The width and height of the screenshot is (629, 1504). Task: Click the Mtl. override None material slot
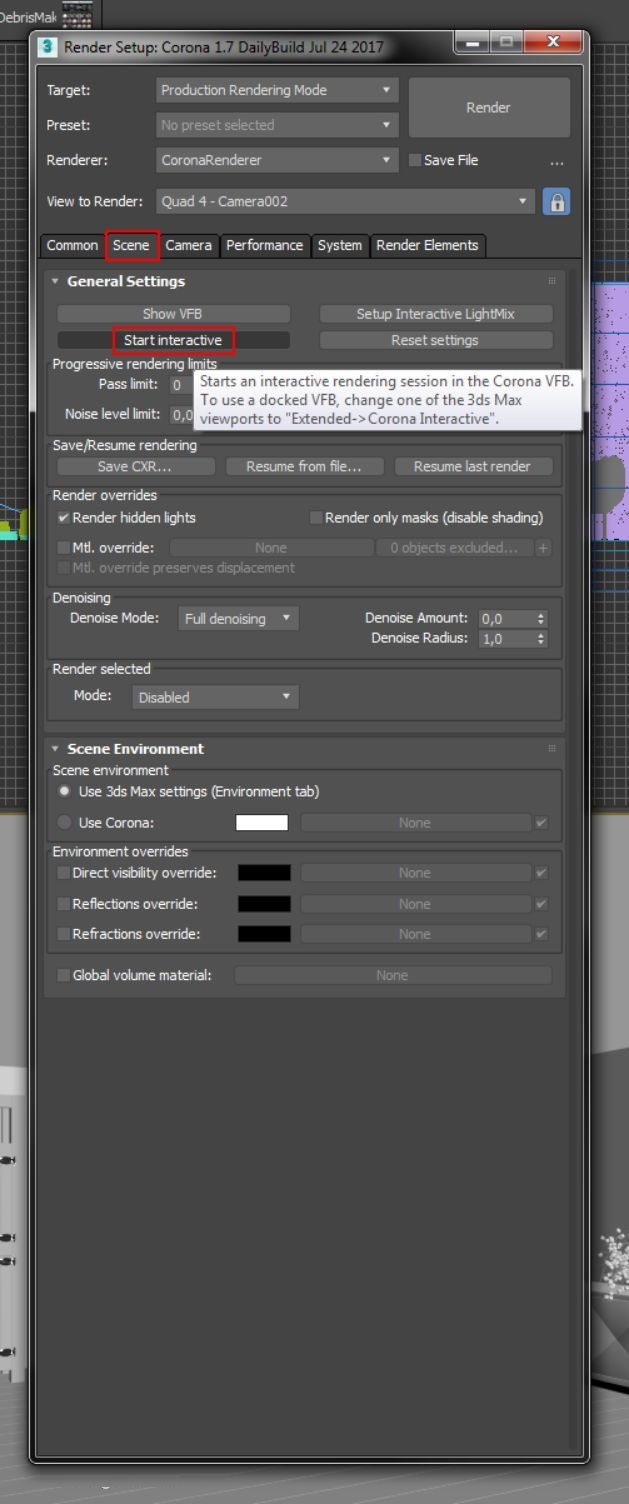[271, 548]
